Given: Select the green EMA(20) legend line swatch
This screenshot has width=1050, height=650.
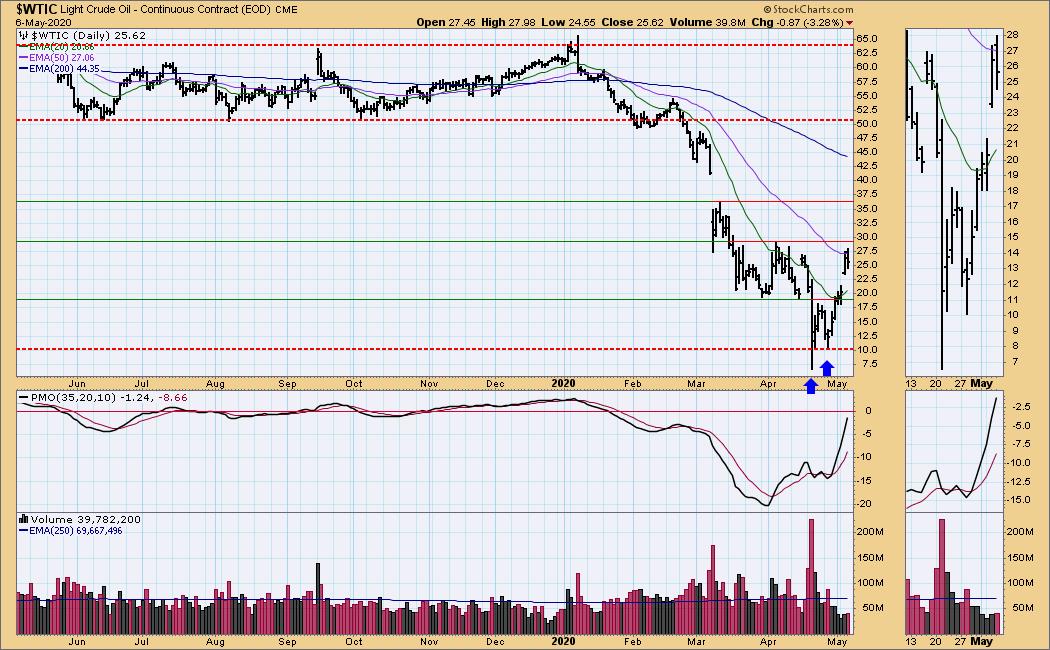Looking at the screenshot, I should click(x=23, y=47).
